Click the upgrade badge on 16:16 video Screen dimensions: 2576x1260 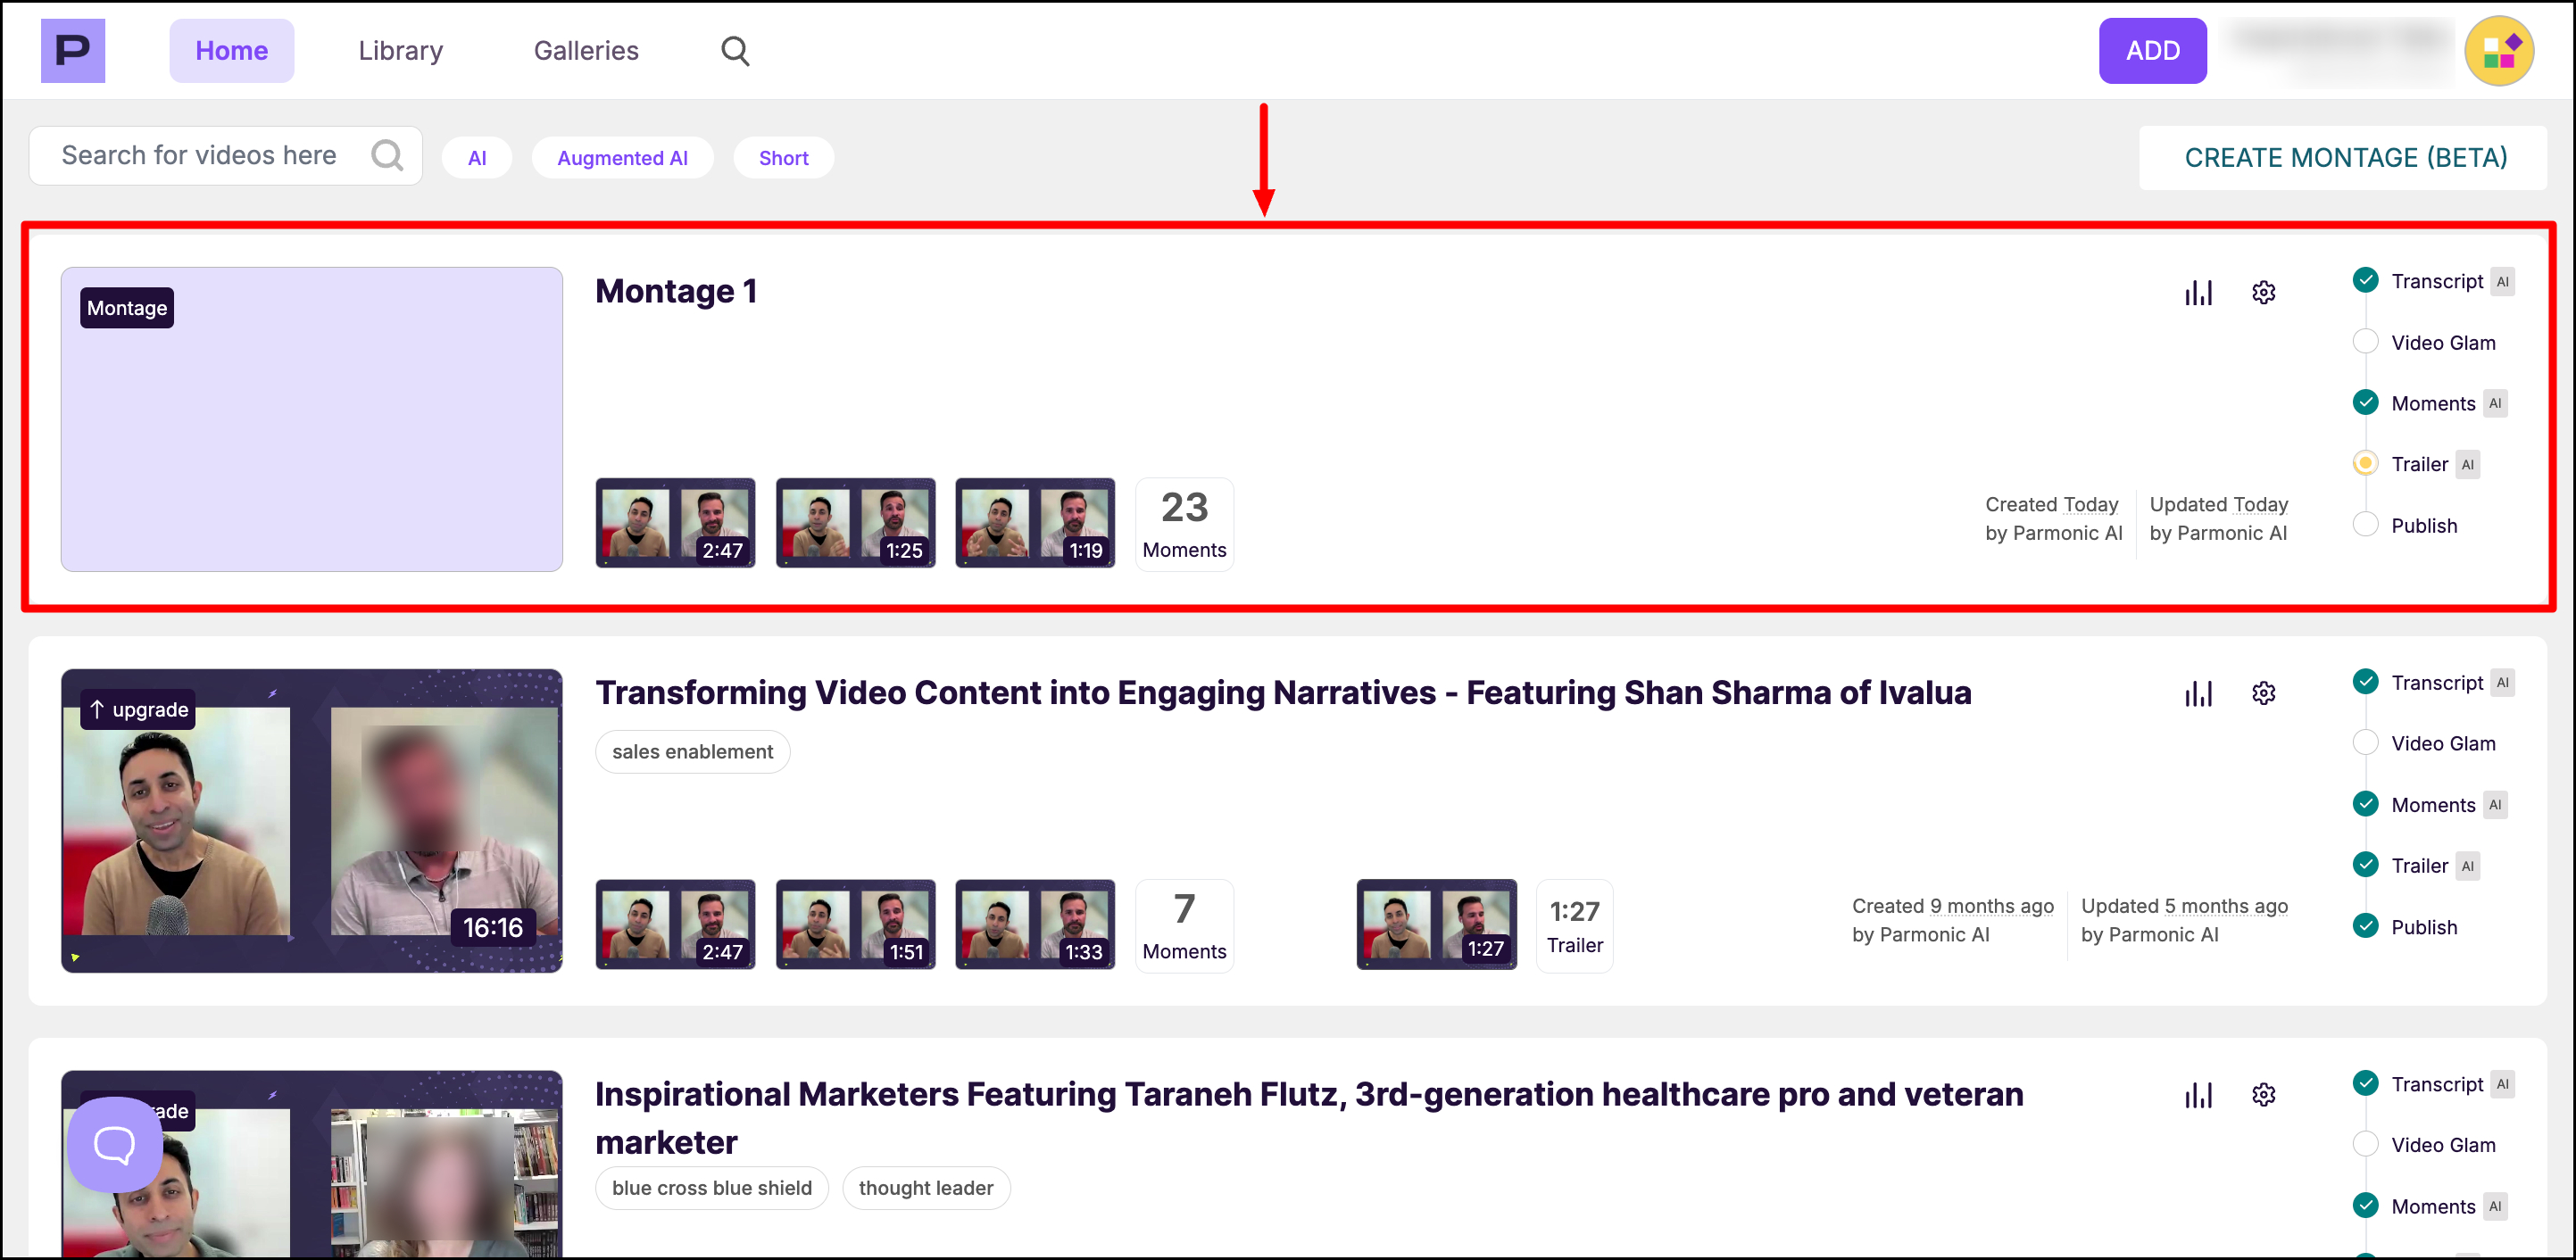[138, 710]
